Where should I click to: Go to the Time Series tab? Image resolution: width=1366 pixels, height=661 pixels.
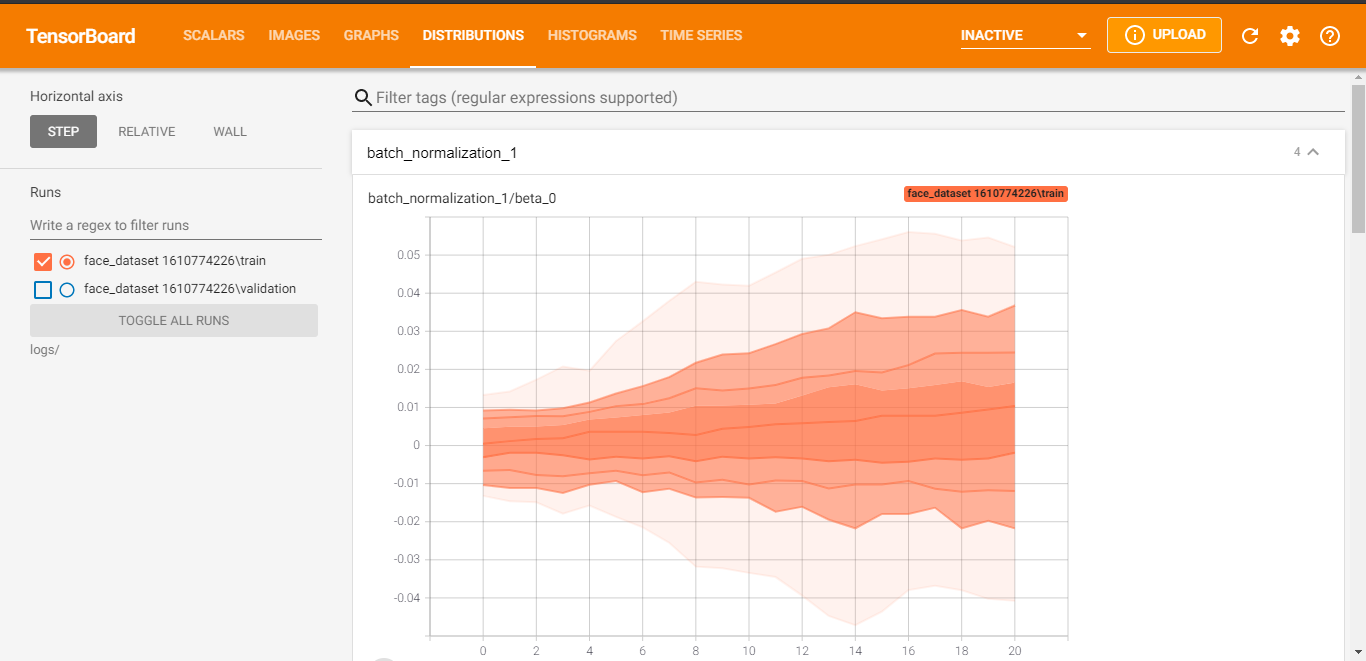701,35
